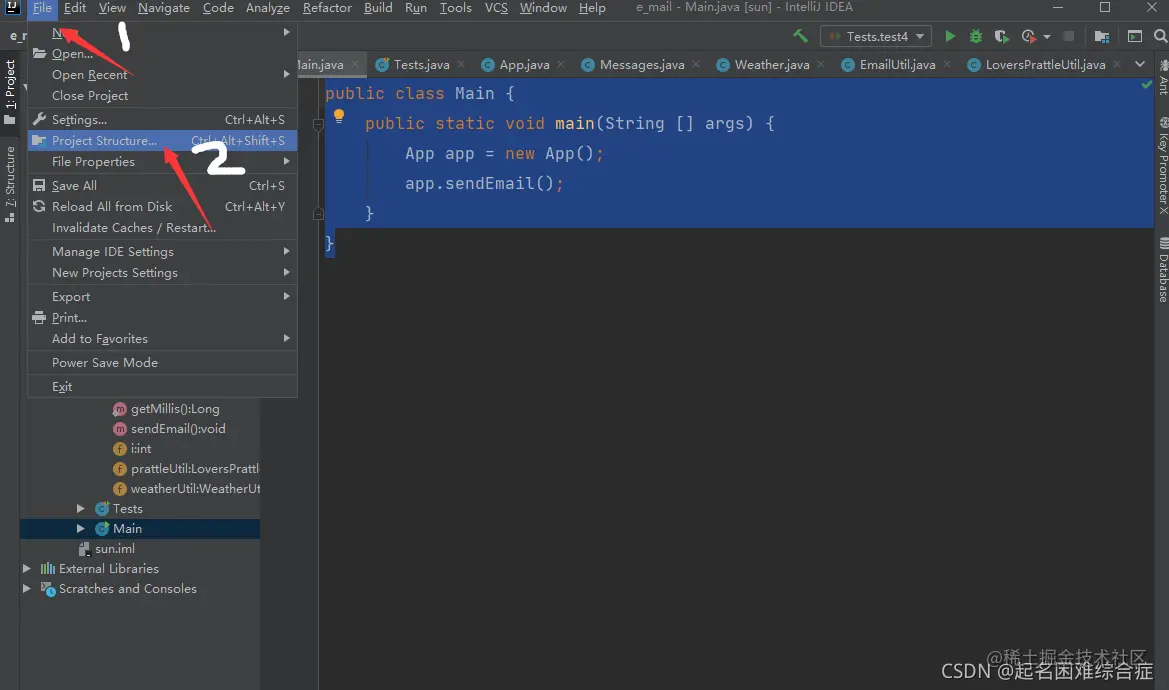Viewport: 1169px width, 690px height.
Task: Click the Open folder icon in File menu
Action: click(40, 54)
